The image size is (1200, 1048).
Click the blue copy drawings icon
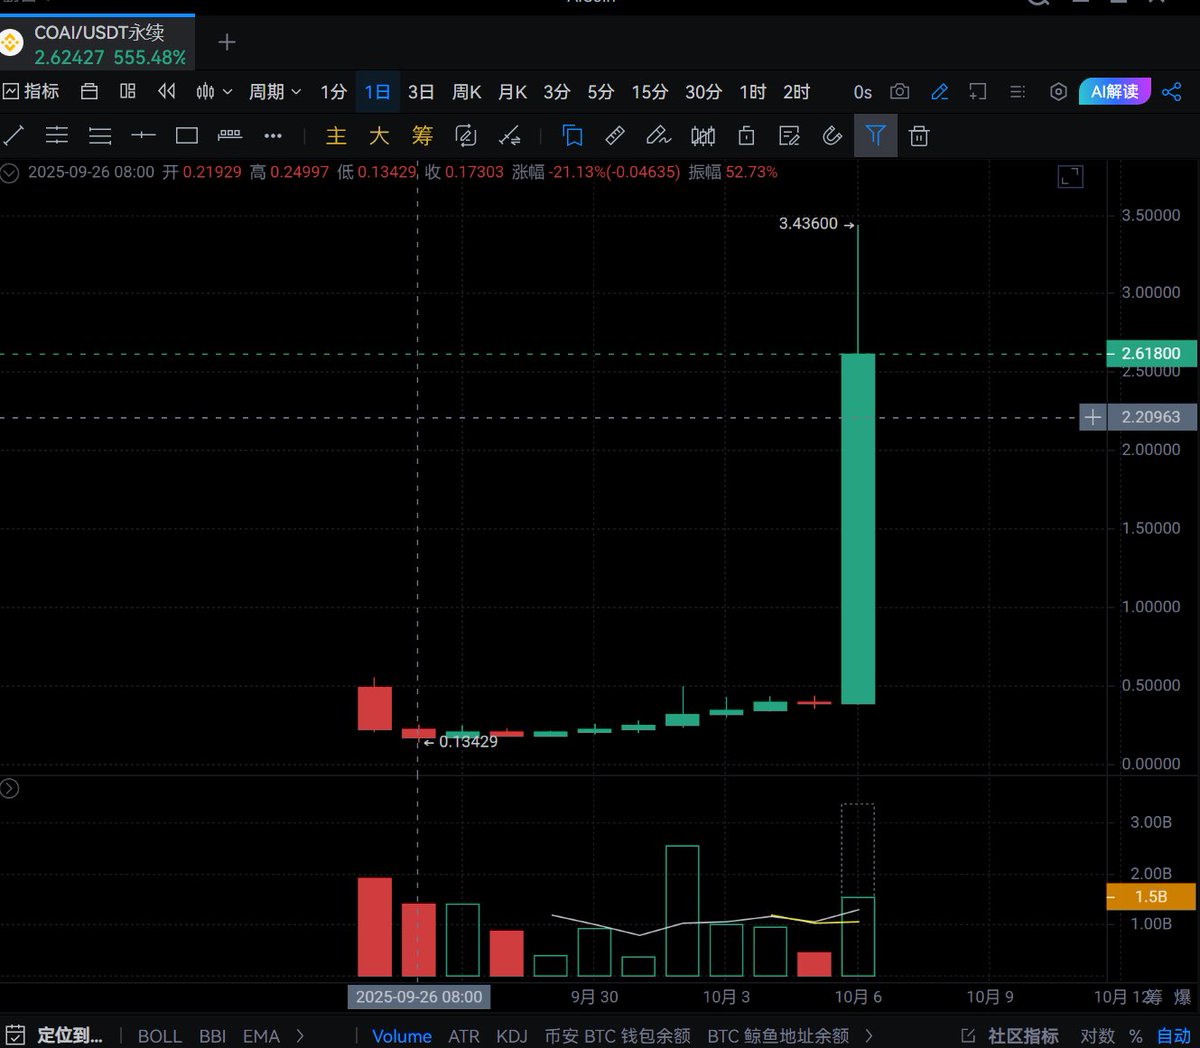click(573, 136)
